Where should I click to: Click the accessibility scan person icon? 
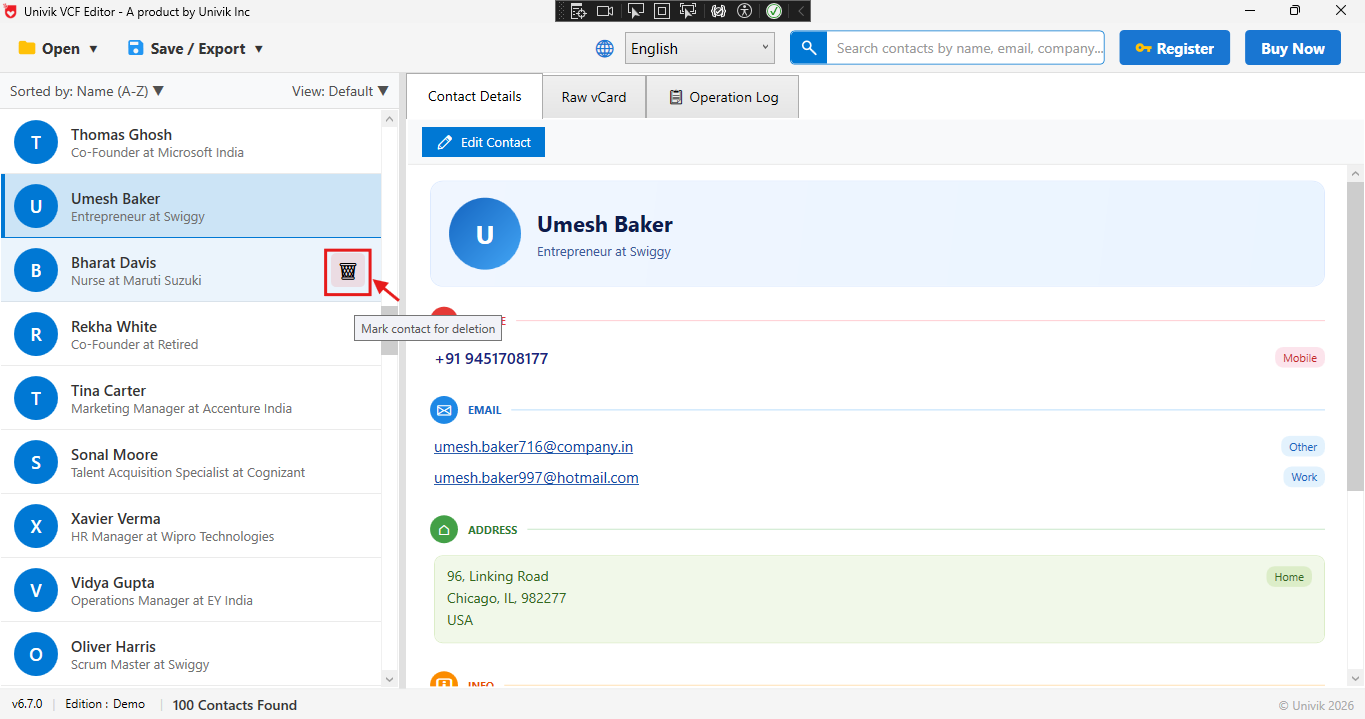coord(744,11)
